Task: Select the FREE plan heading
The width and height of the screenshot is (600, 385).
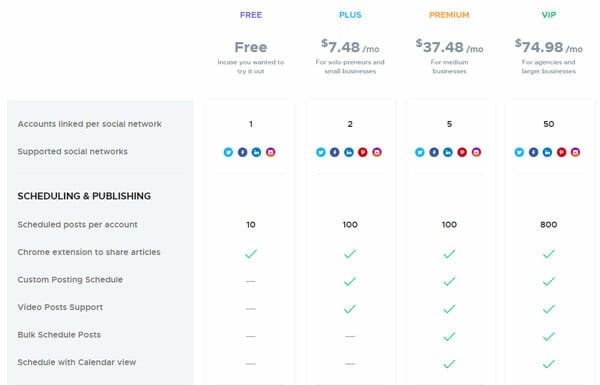Action: pos(251,15)
